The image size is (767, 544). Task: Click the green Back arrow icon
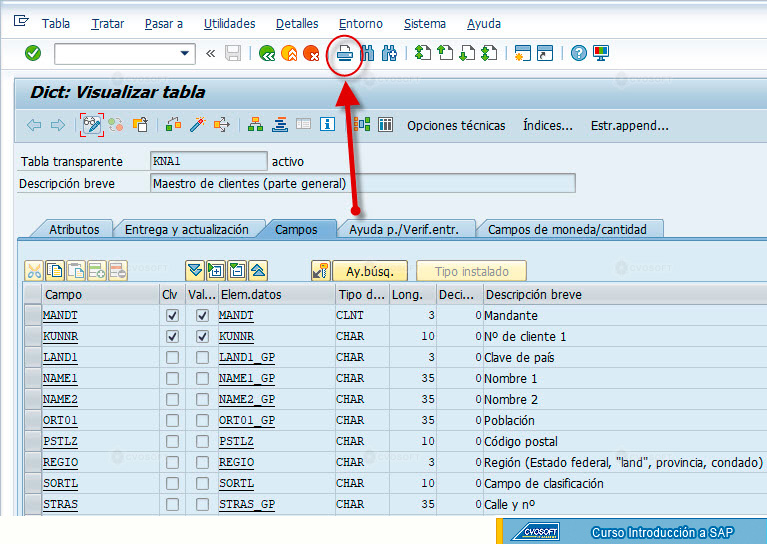coord(267,53)
